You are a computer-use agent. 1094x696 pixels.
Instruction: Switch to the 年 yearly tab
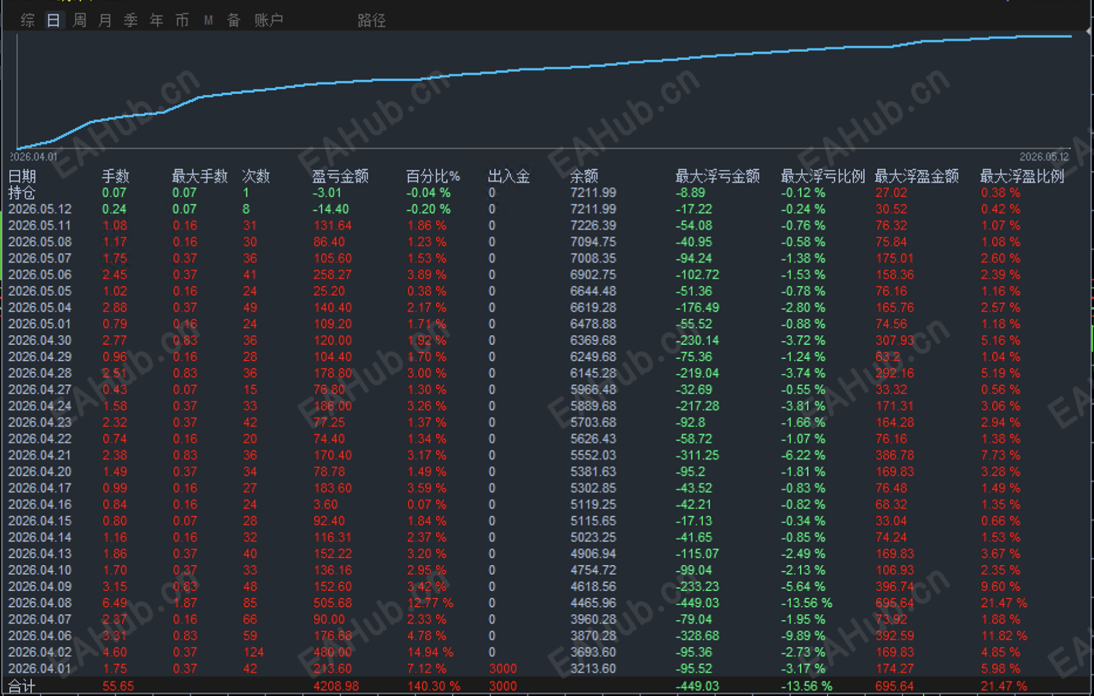(x=156, y=20)
